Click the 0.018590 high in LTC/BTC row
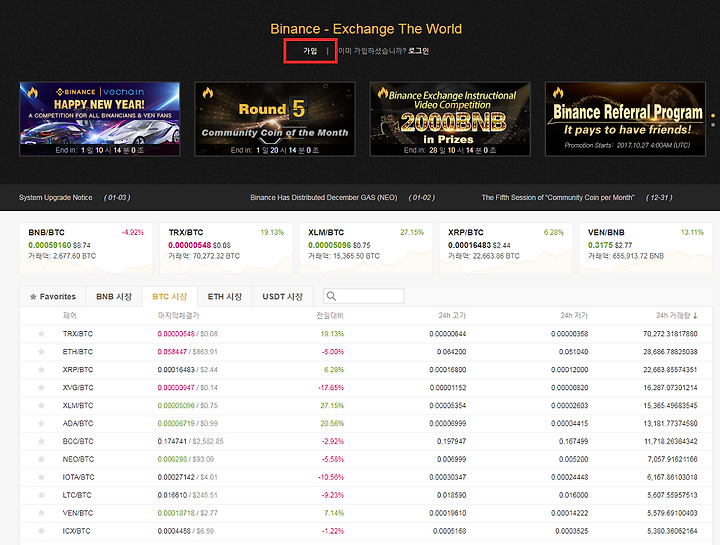 [x=451, y=495]
